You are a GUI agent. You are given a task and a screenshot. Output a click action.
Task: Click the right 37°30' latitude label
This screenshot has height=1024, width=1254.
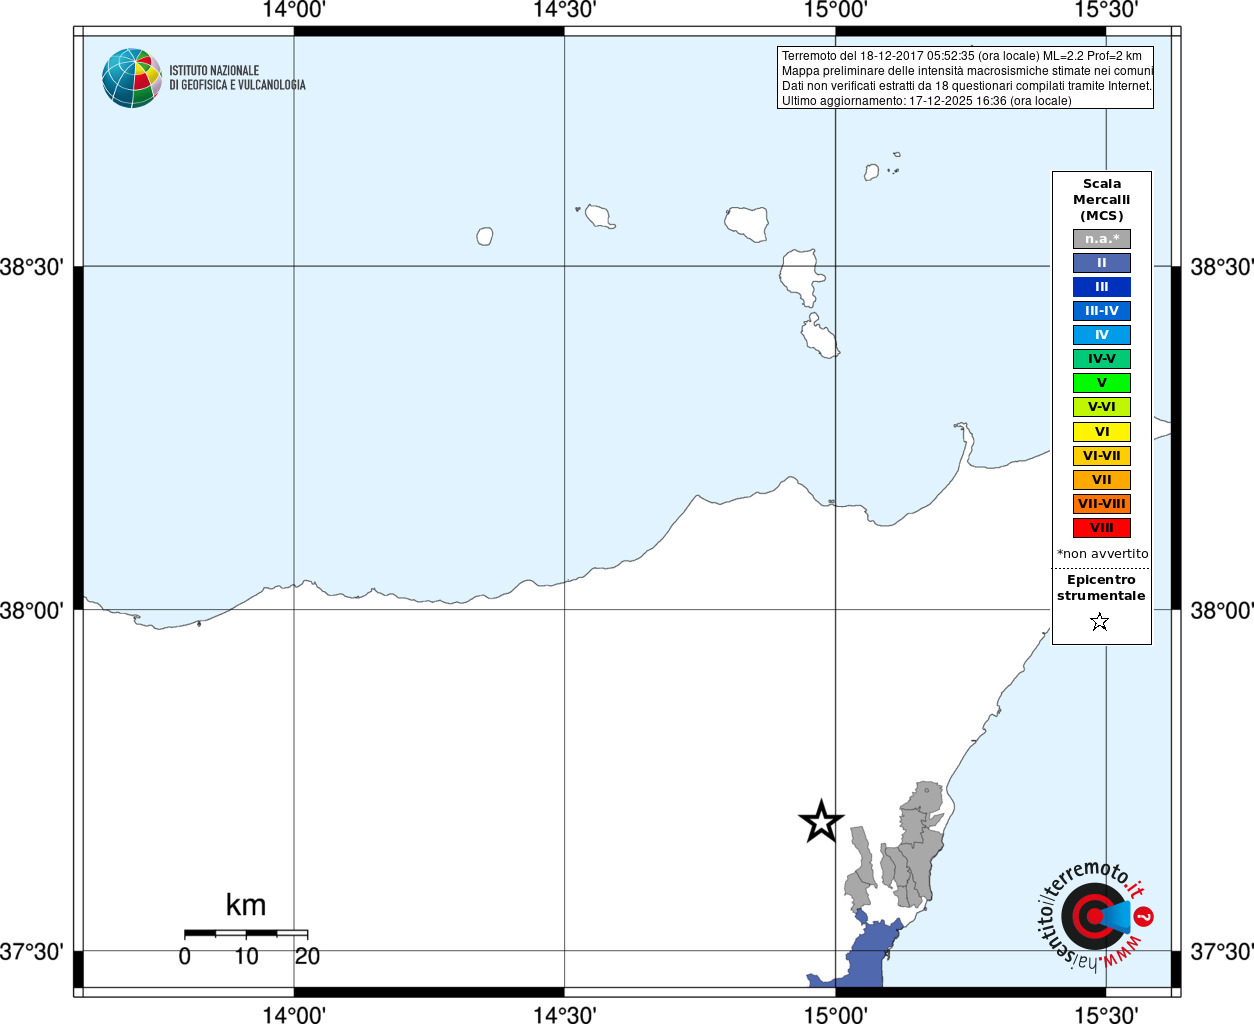(x=1222, y=951)
